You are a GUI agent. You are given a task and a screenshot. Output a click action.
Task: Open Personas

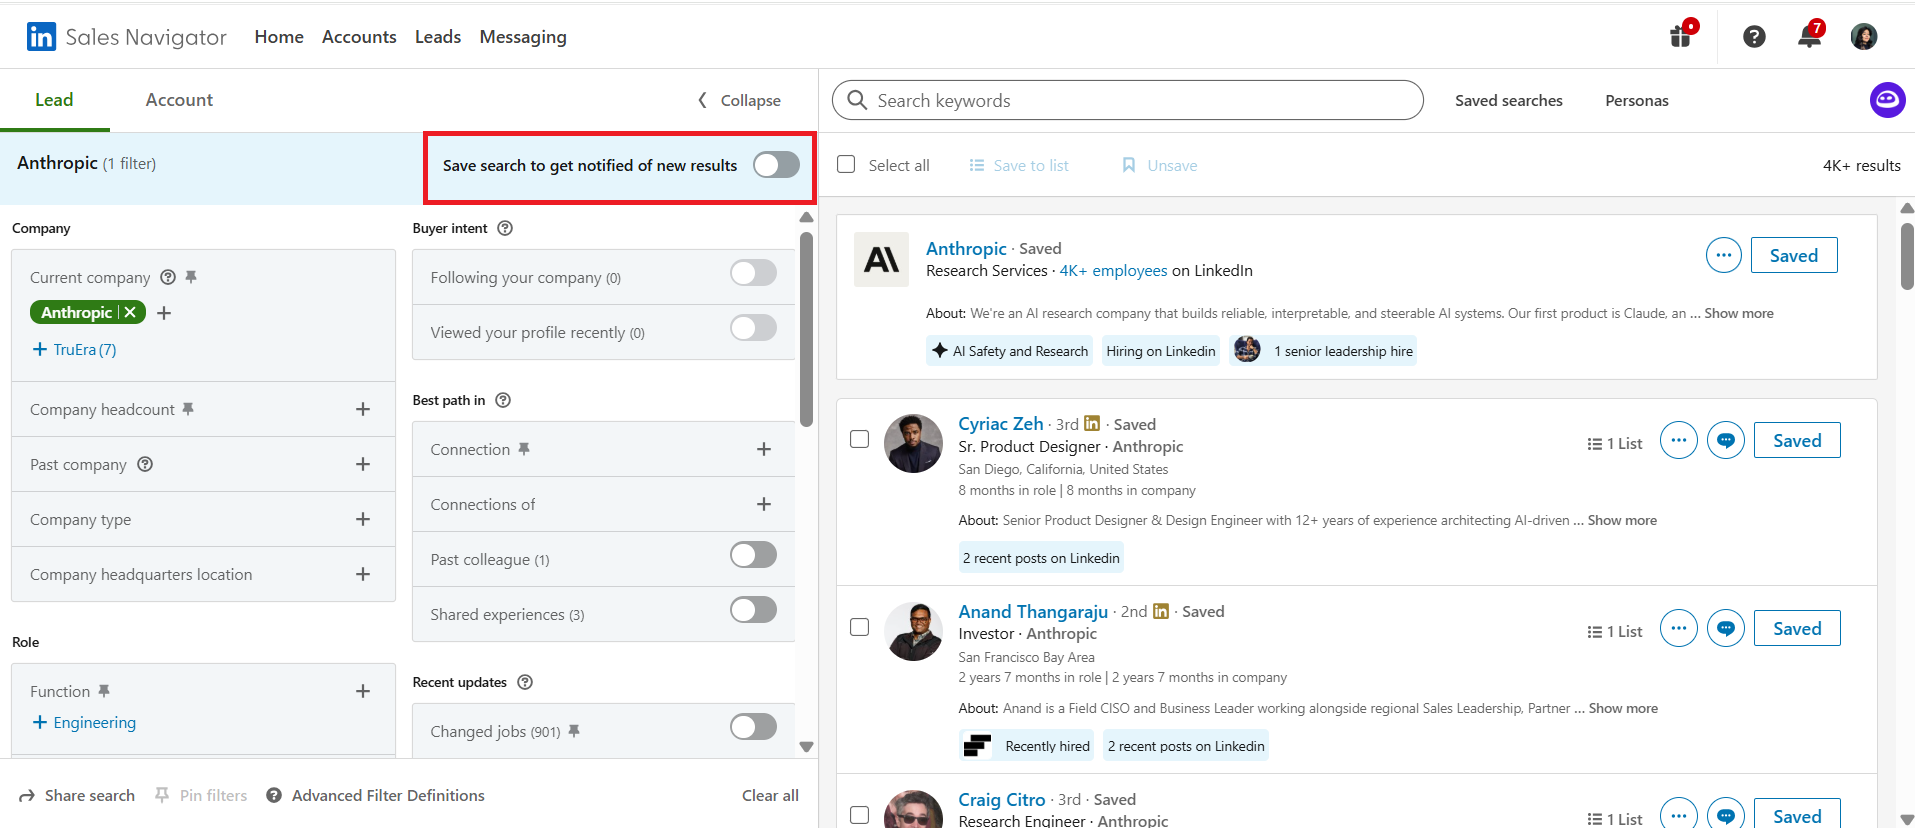click(1637, 100)
